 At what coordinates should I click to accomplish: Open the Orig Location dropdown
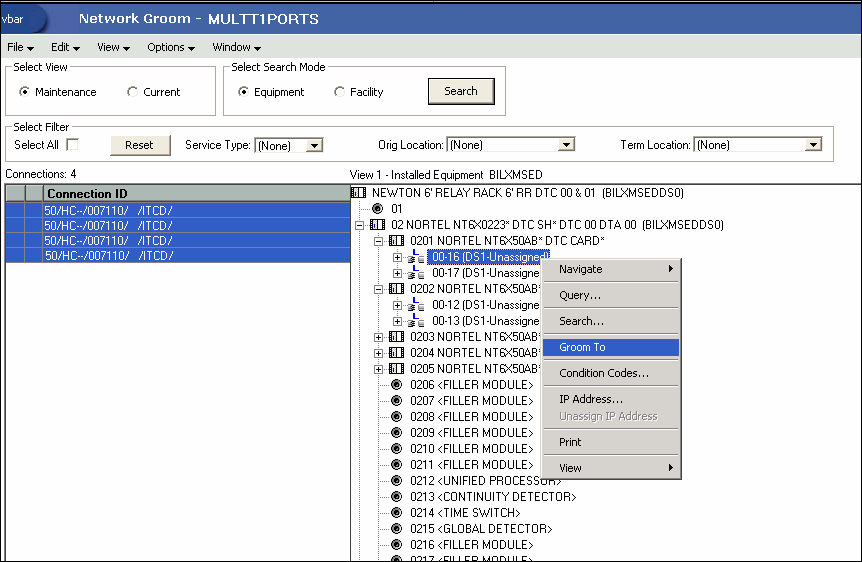(566, 145)
